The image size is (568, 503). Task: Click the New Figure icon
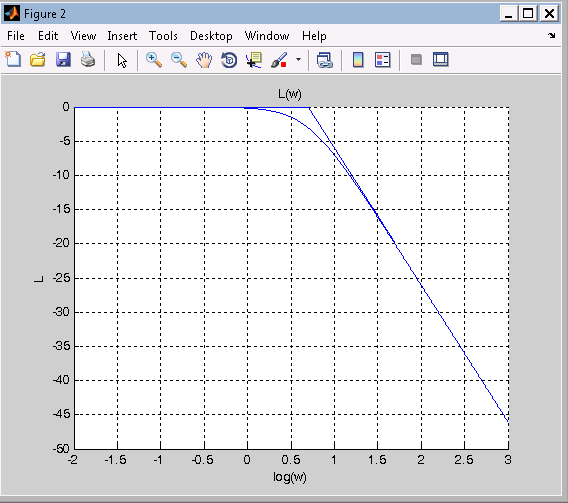tap(13, 60)
